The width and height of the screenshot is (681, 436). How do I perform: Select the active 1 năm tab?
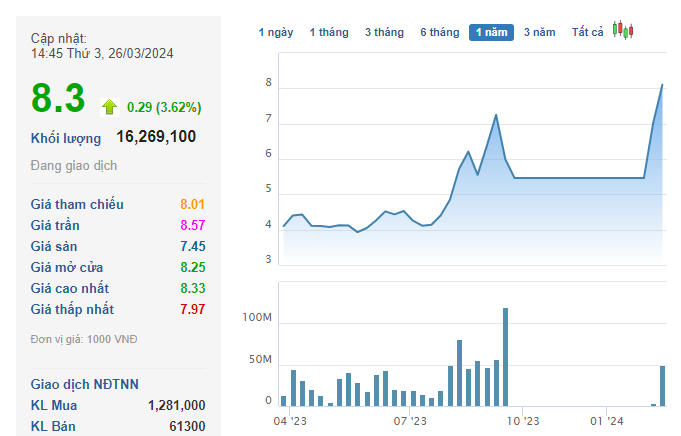[491, 32]
